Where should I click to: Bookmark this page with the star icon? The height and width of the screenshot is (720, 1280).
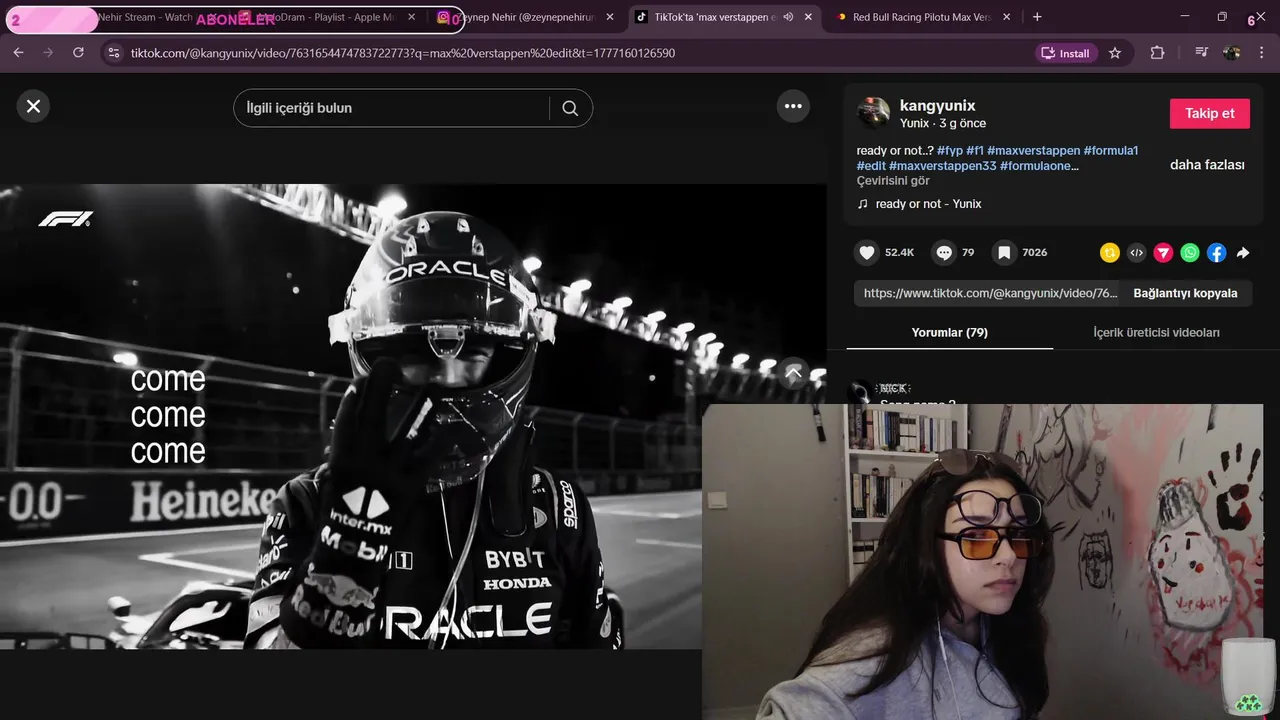pos(1115,53)
